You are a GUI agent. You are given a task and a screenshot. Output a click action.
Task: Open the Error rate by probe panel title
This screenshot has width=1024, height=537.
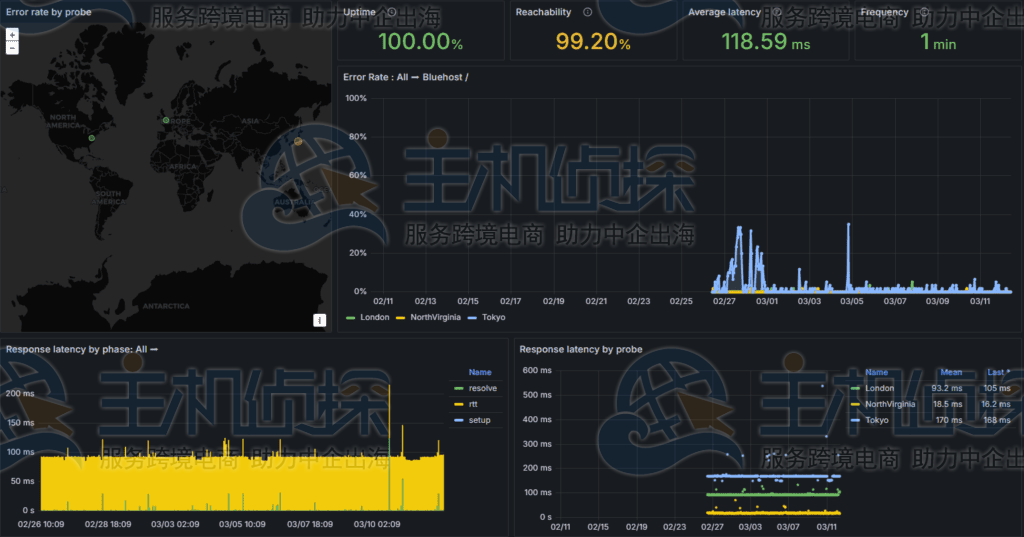pyautogui.click(x=49, y=13)
